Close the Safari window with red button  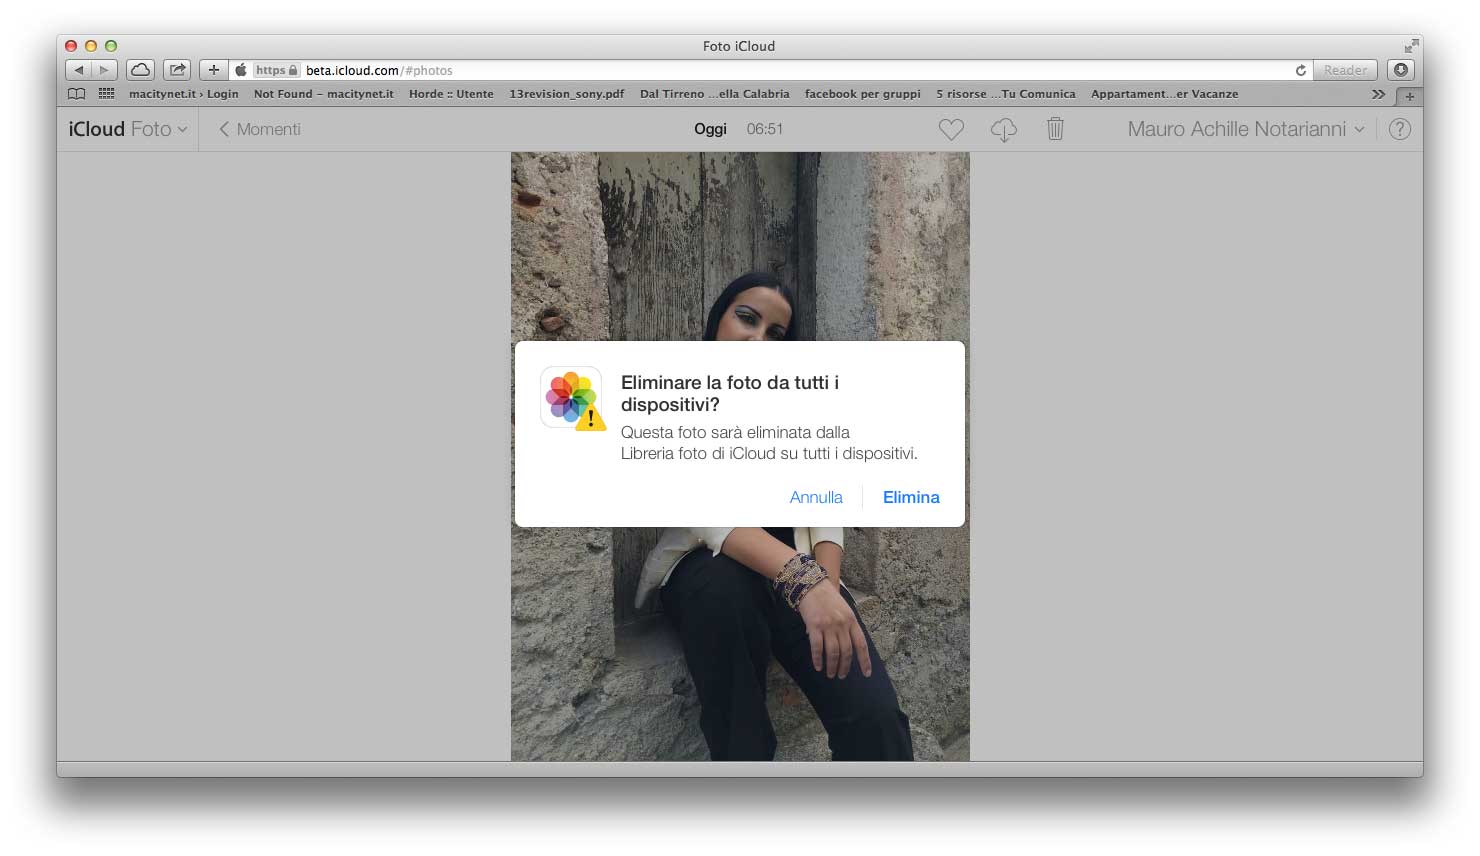71,46
